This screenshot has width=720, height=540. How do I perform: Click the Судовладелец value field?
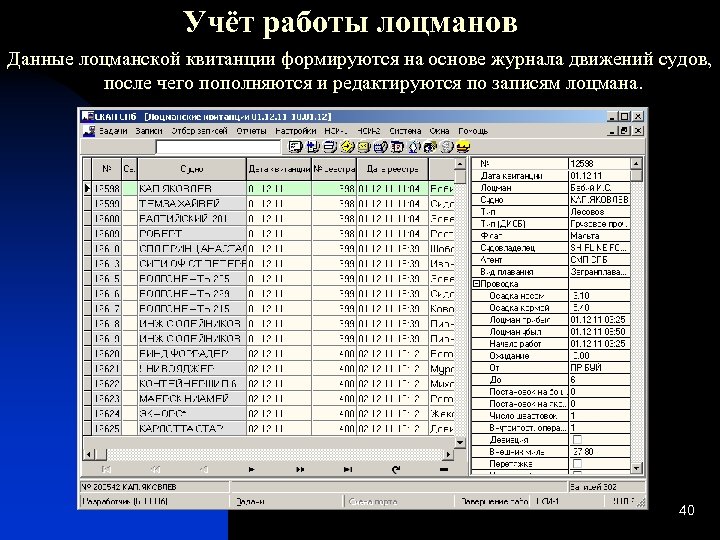[x=599, y=248]
